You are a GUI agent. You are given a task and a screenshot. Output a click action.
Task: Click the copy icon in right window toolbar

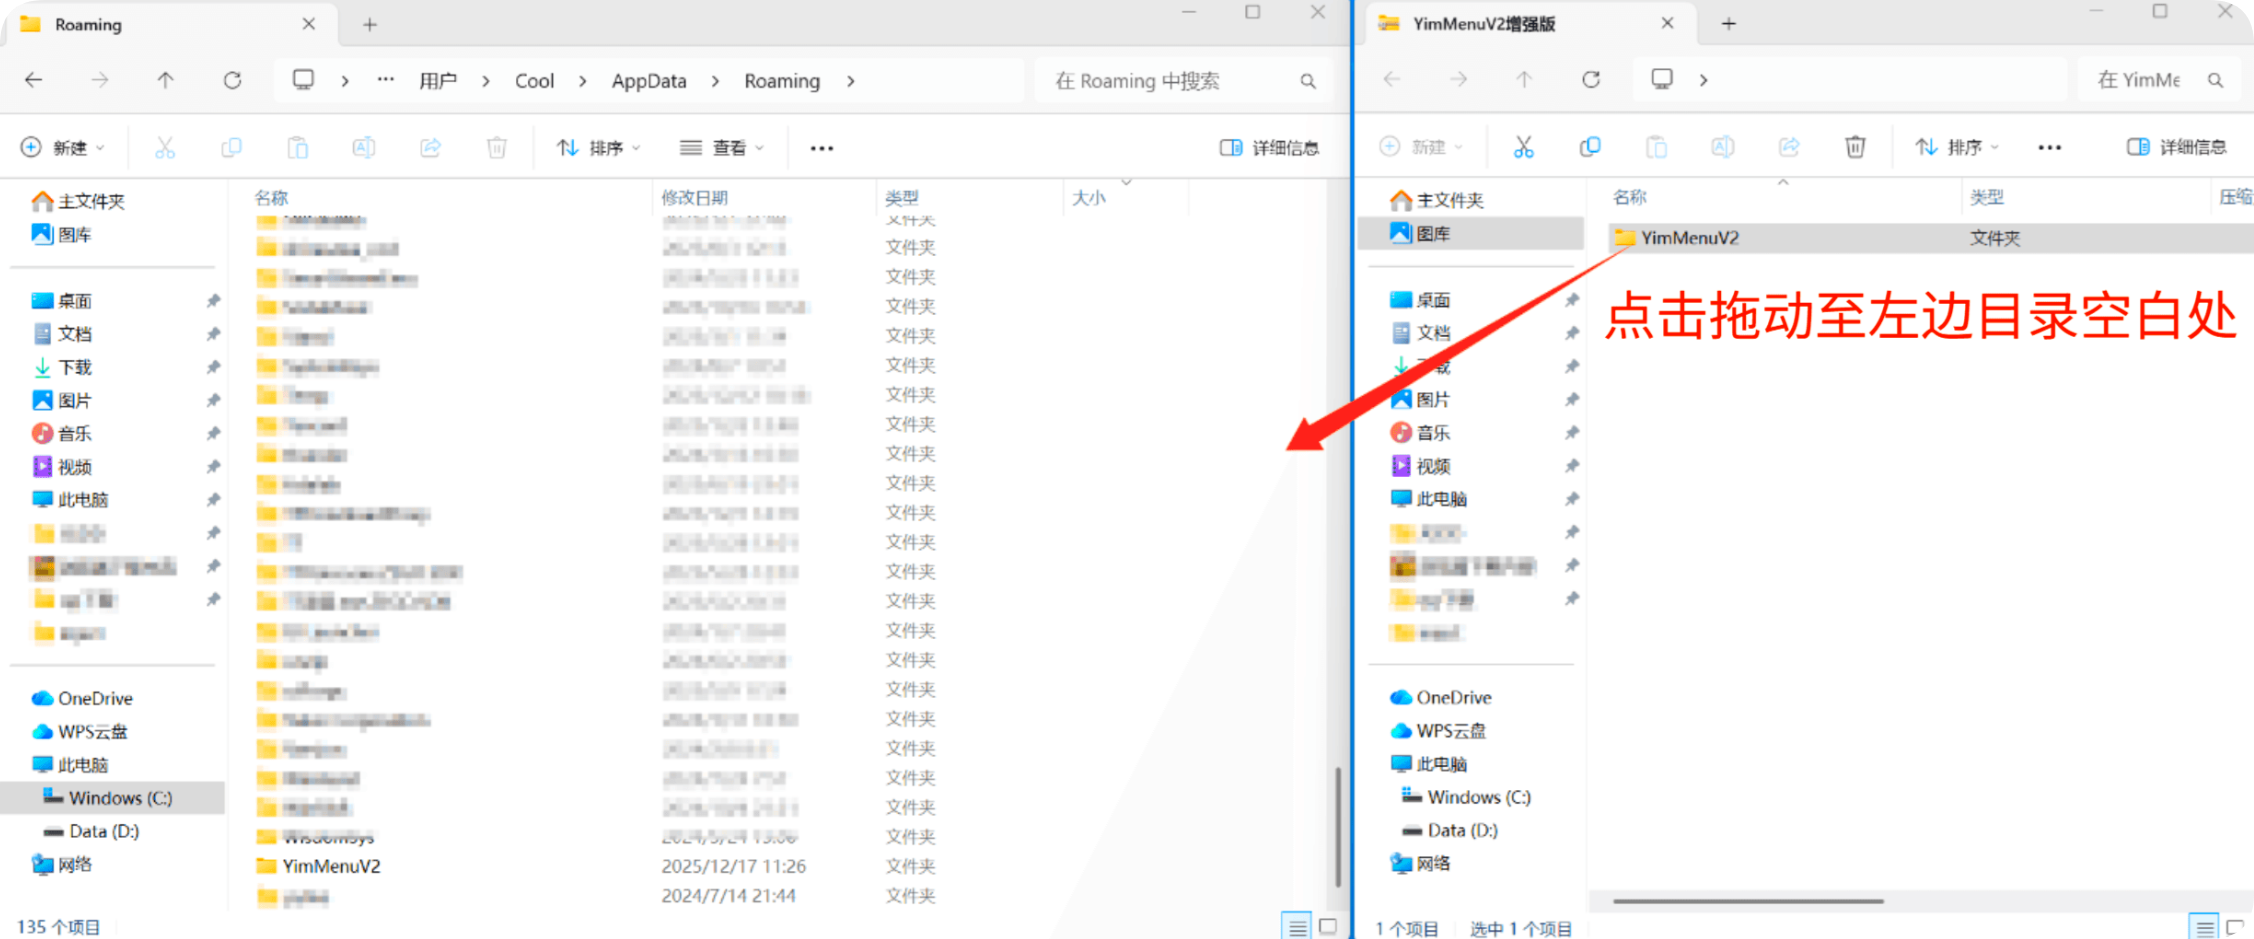(1590, 147)
